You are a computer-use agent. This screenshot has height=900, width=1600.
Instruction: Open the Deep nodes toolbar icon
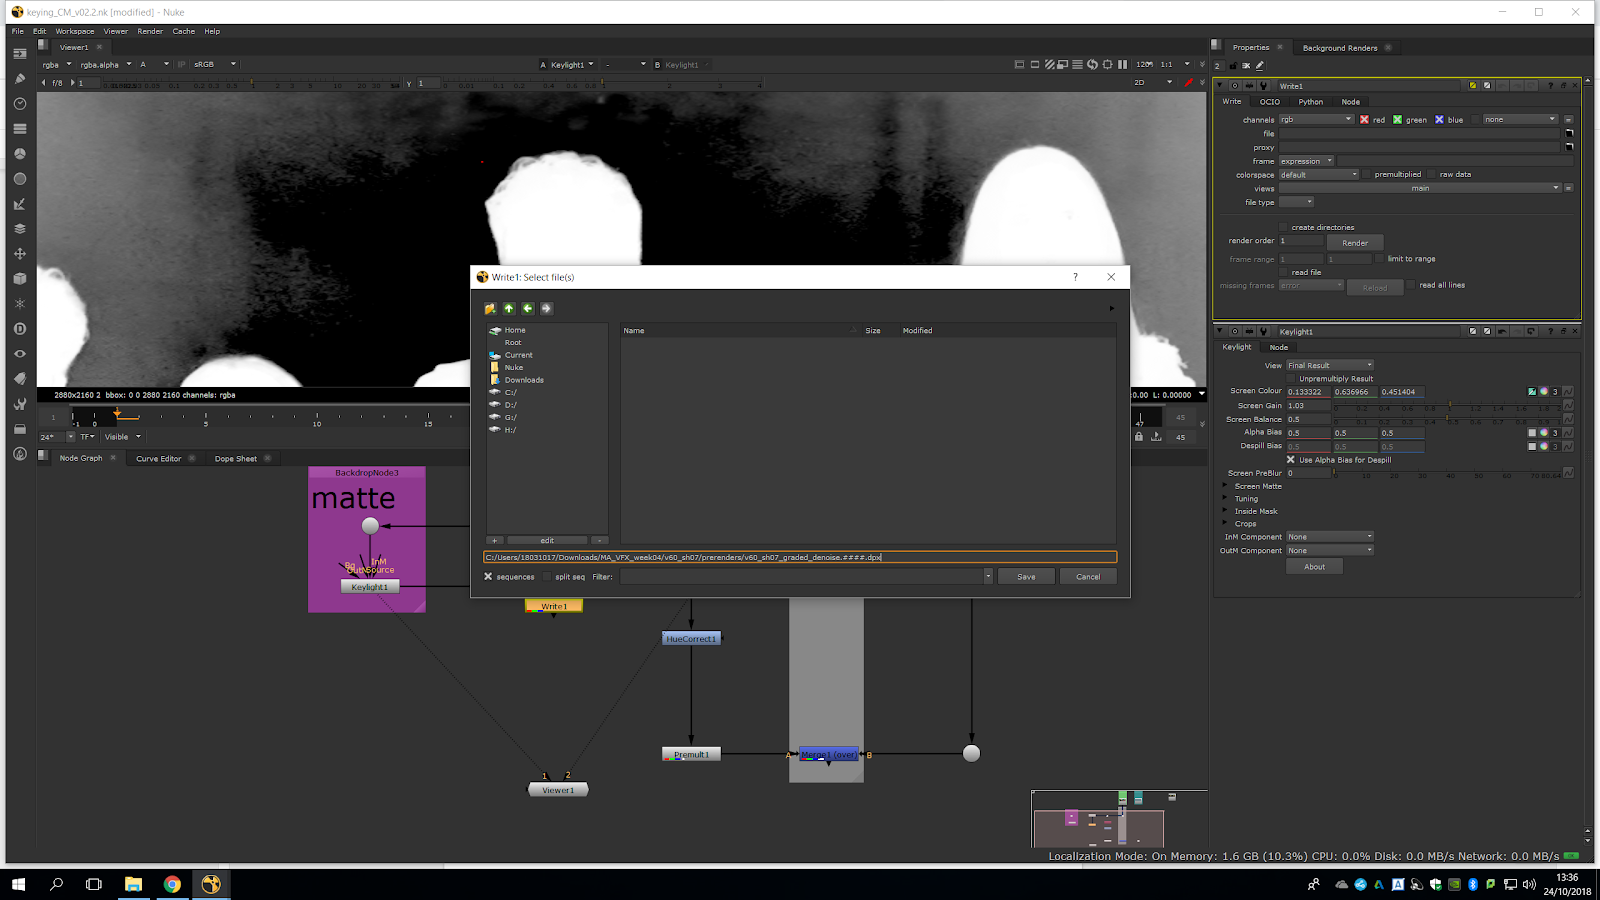click(x=19, y=329)
